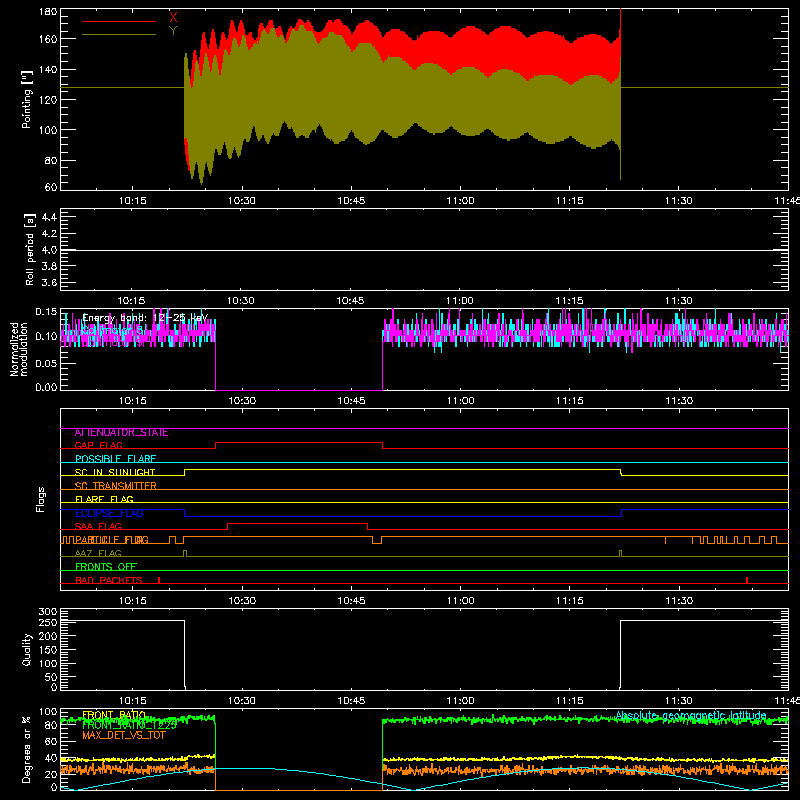
Task: Click 11:00 label under the Roll period plot
Action: click(460, 301)
